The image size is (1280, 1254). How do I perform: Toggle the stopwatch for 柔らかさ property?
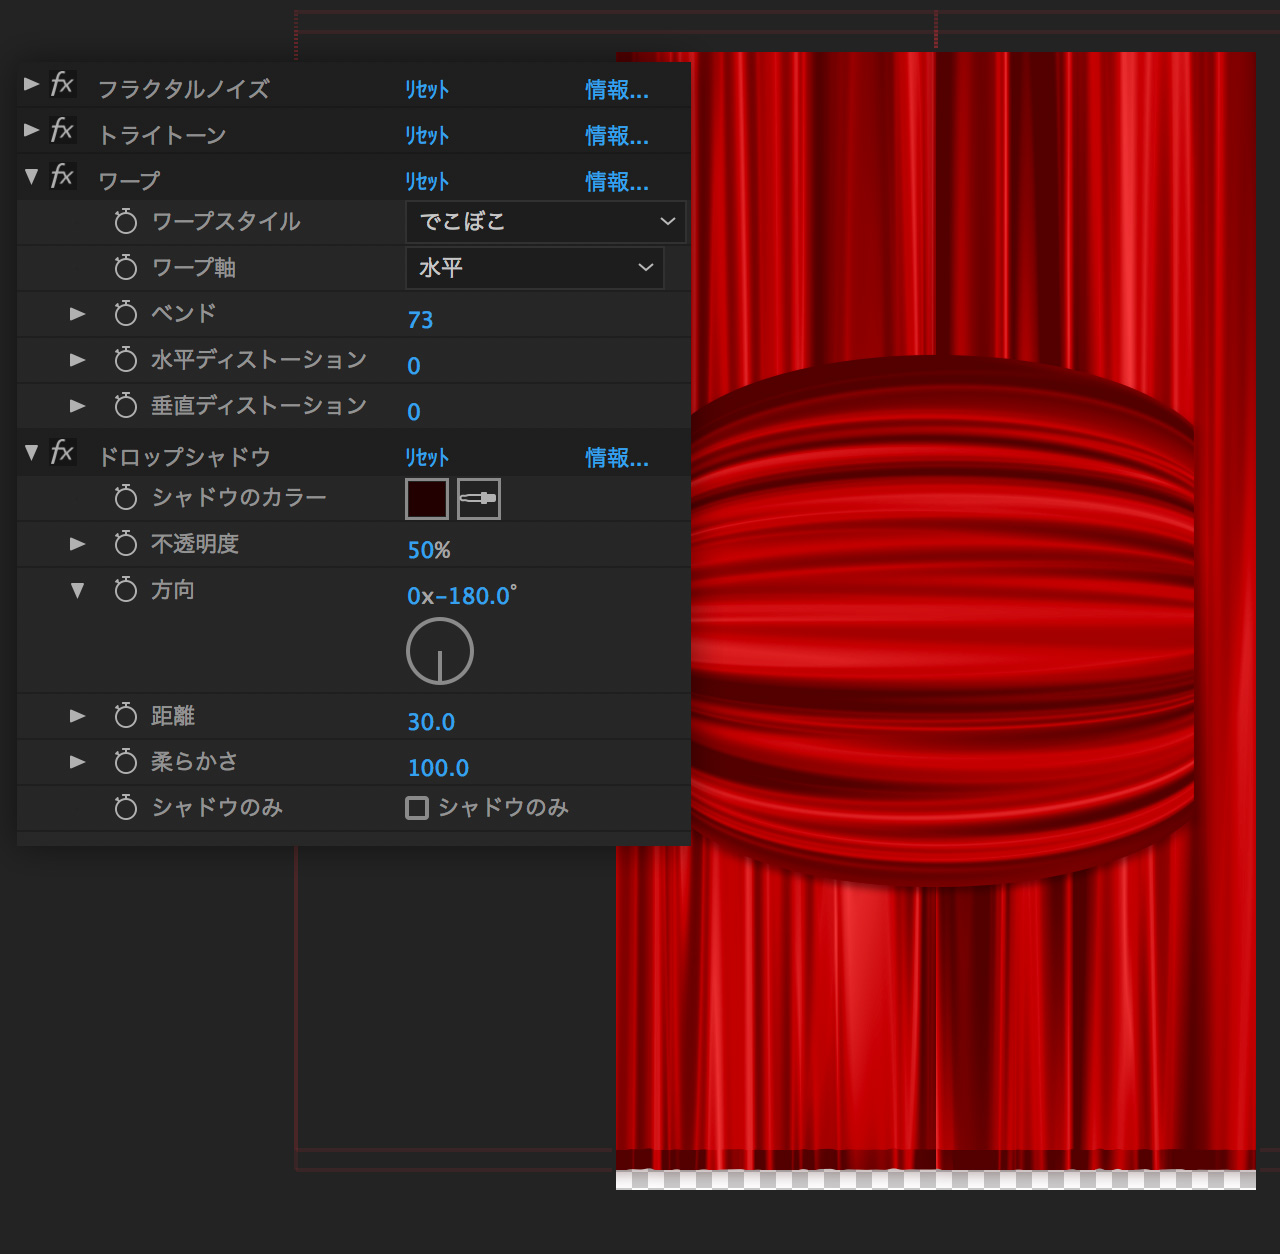coord(126,762)
